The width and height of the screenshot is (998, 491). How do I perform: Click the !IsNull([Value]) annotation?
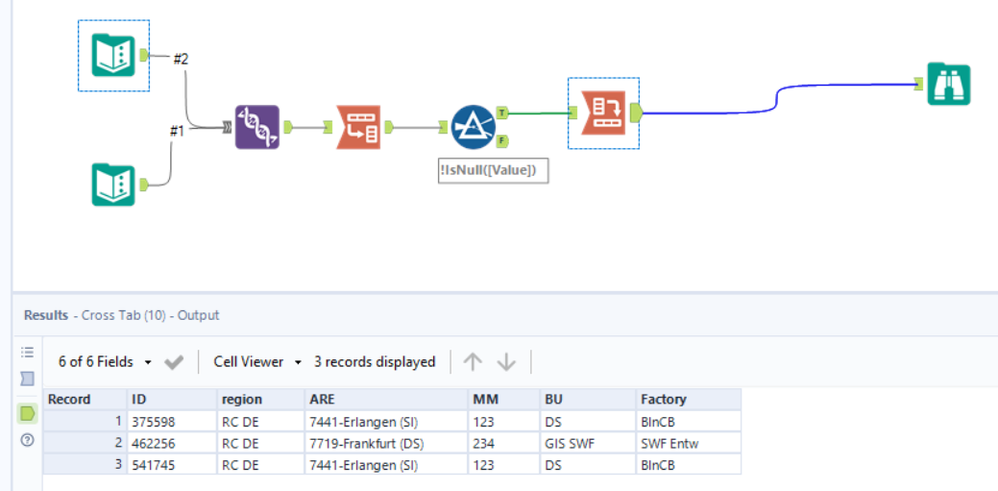click(x=493, y=170)
